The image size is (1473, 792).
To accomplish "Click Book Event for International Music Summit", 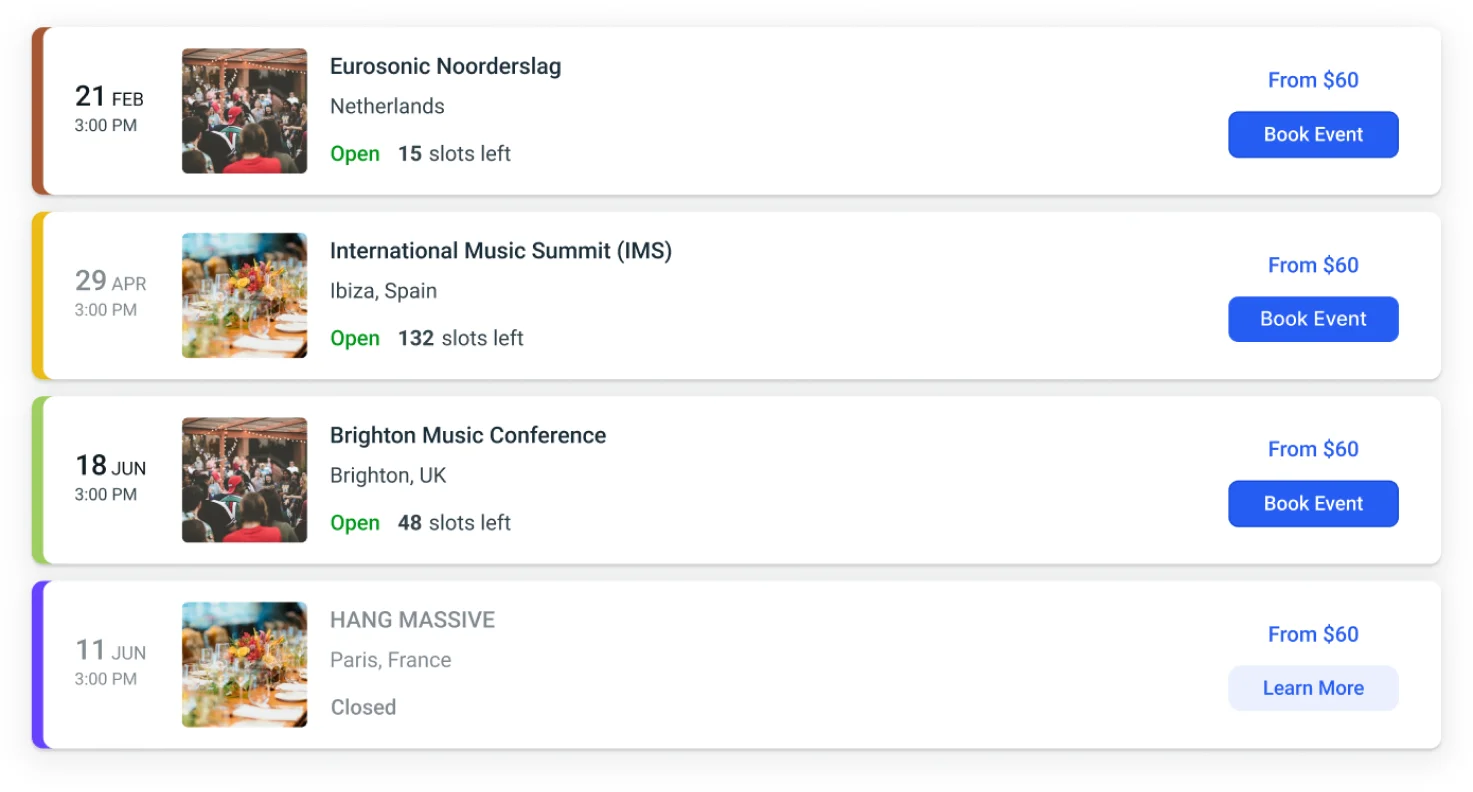I will click(1313, 318).
